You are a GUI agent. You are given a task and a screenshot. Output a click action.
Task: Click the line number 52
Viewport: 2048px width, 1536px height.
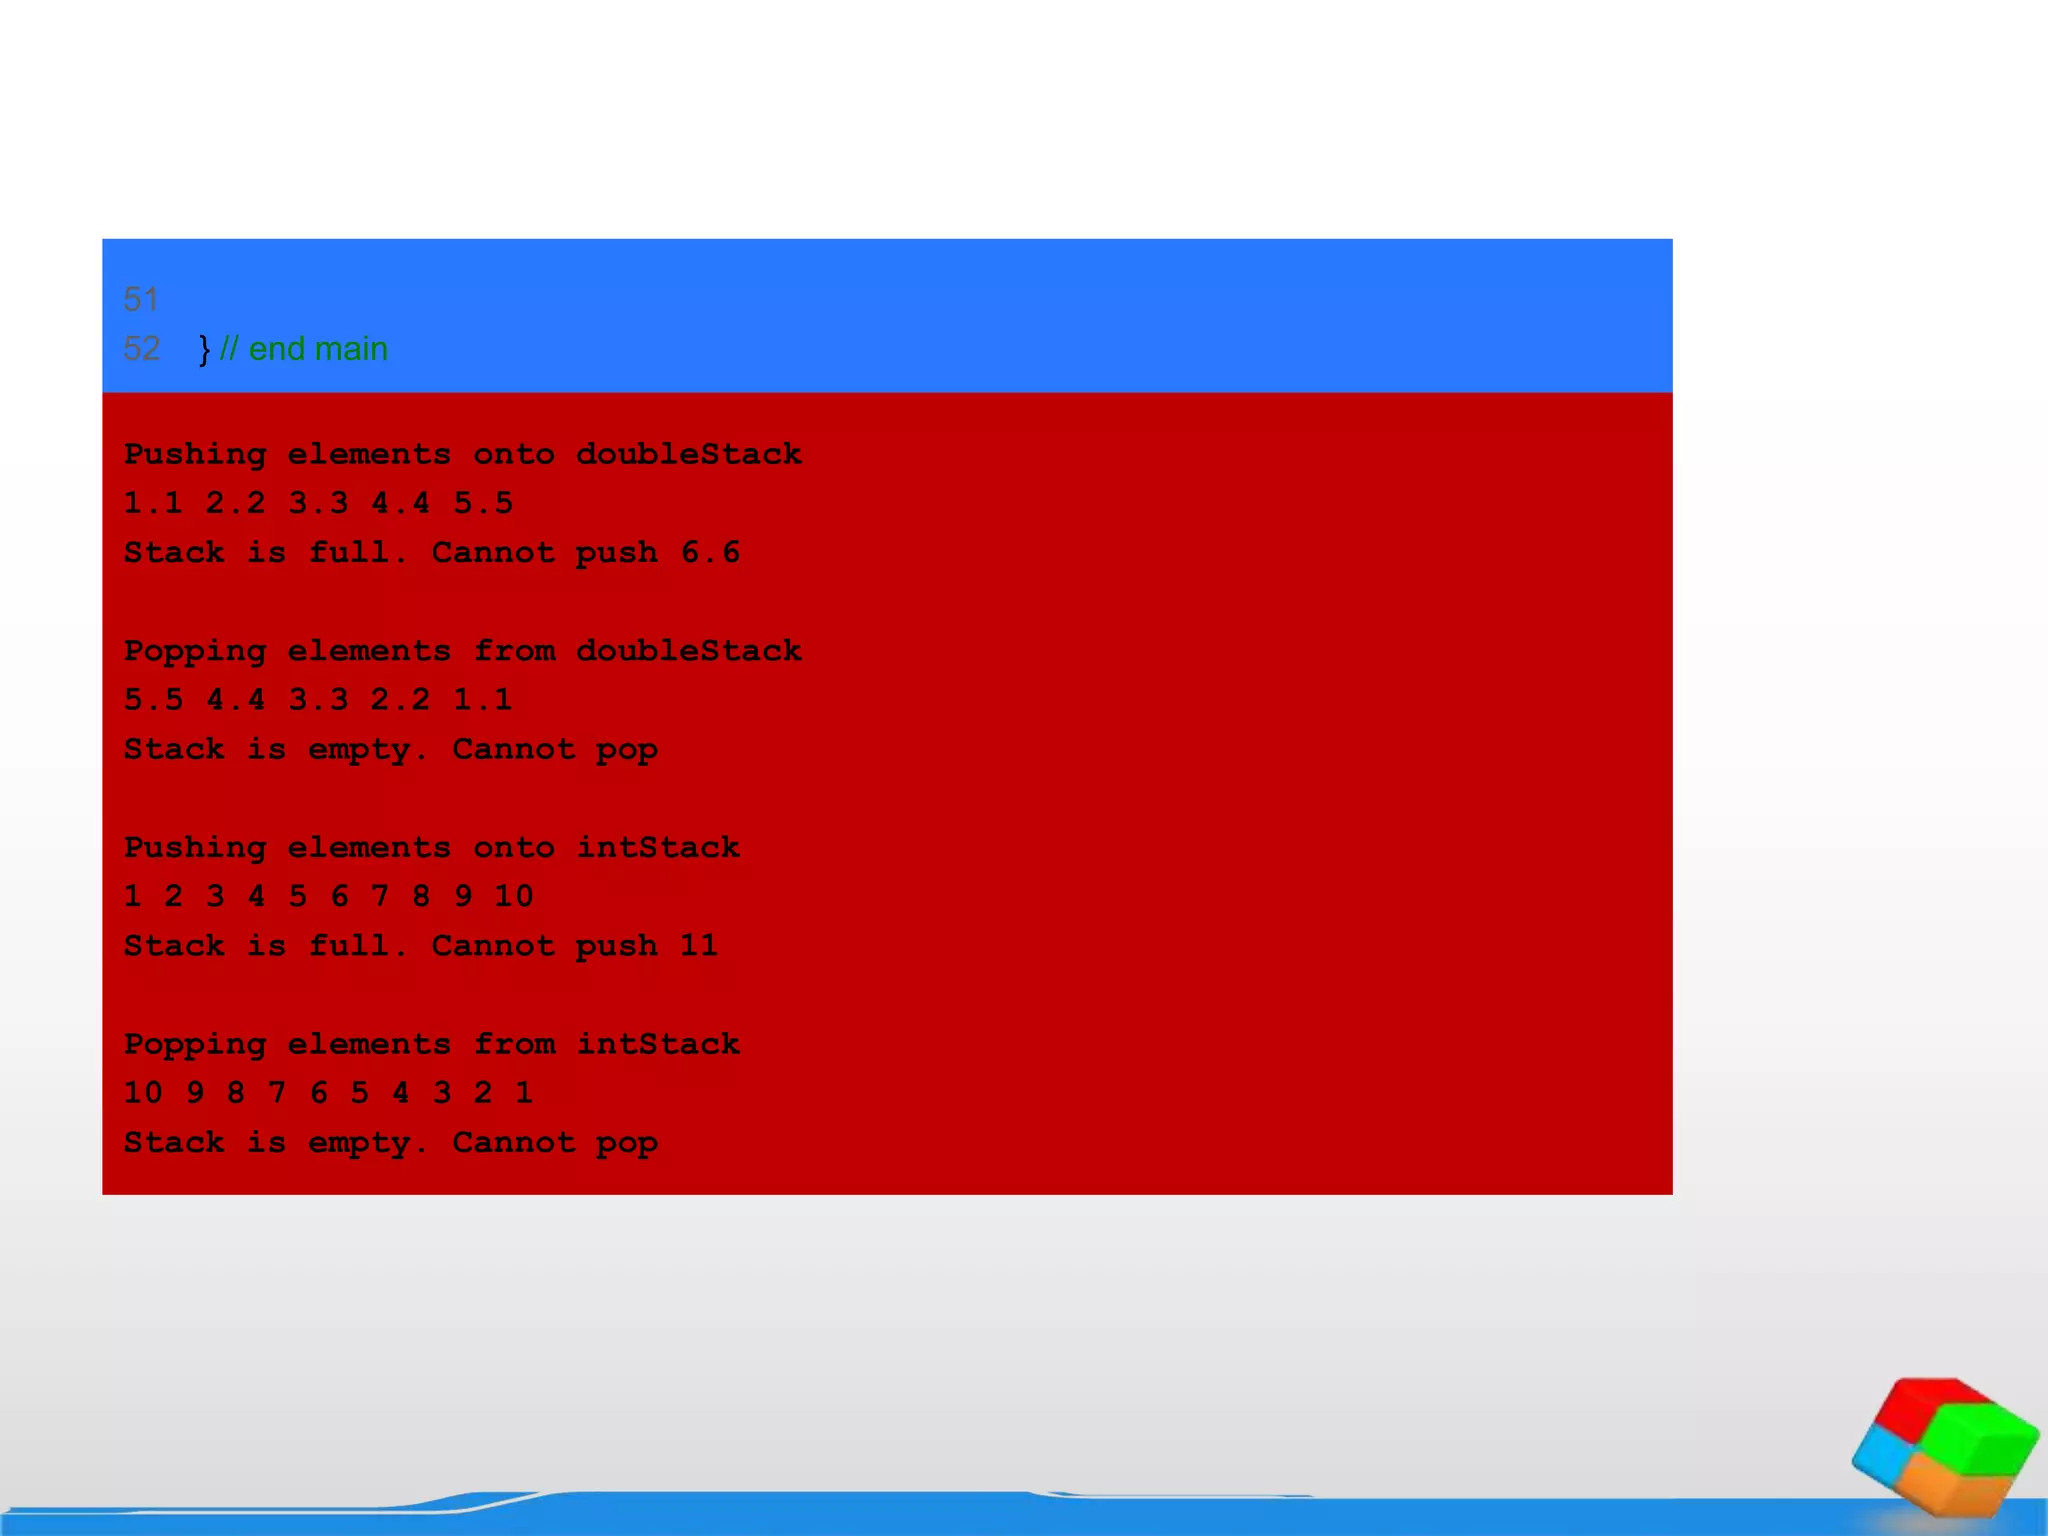[x=141, y=348]
